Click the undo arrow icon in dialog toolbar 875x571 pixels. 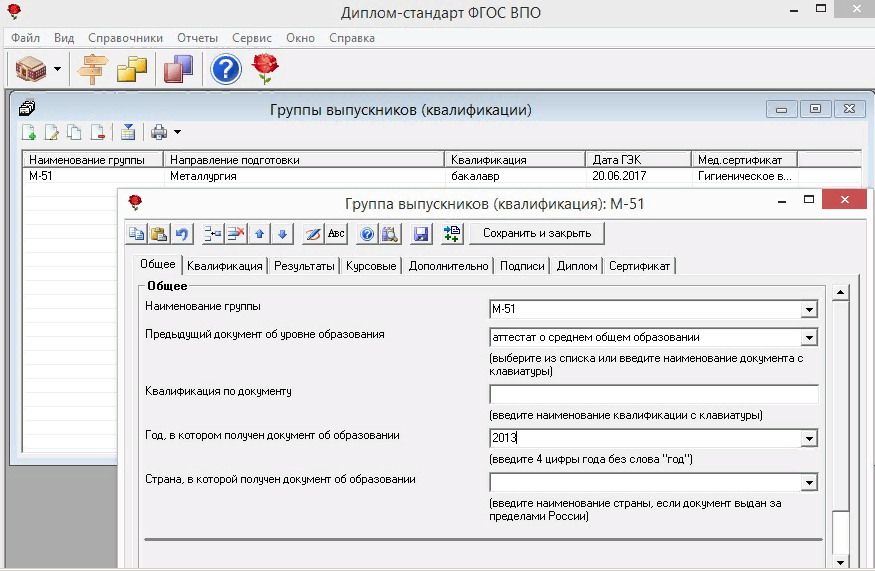pos(182,234)
